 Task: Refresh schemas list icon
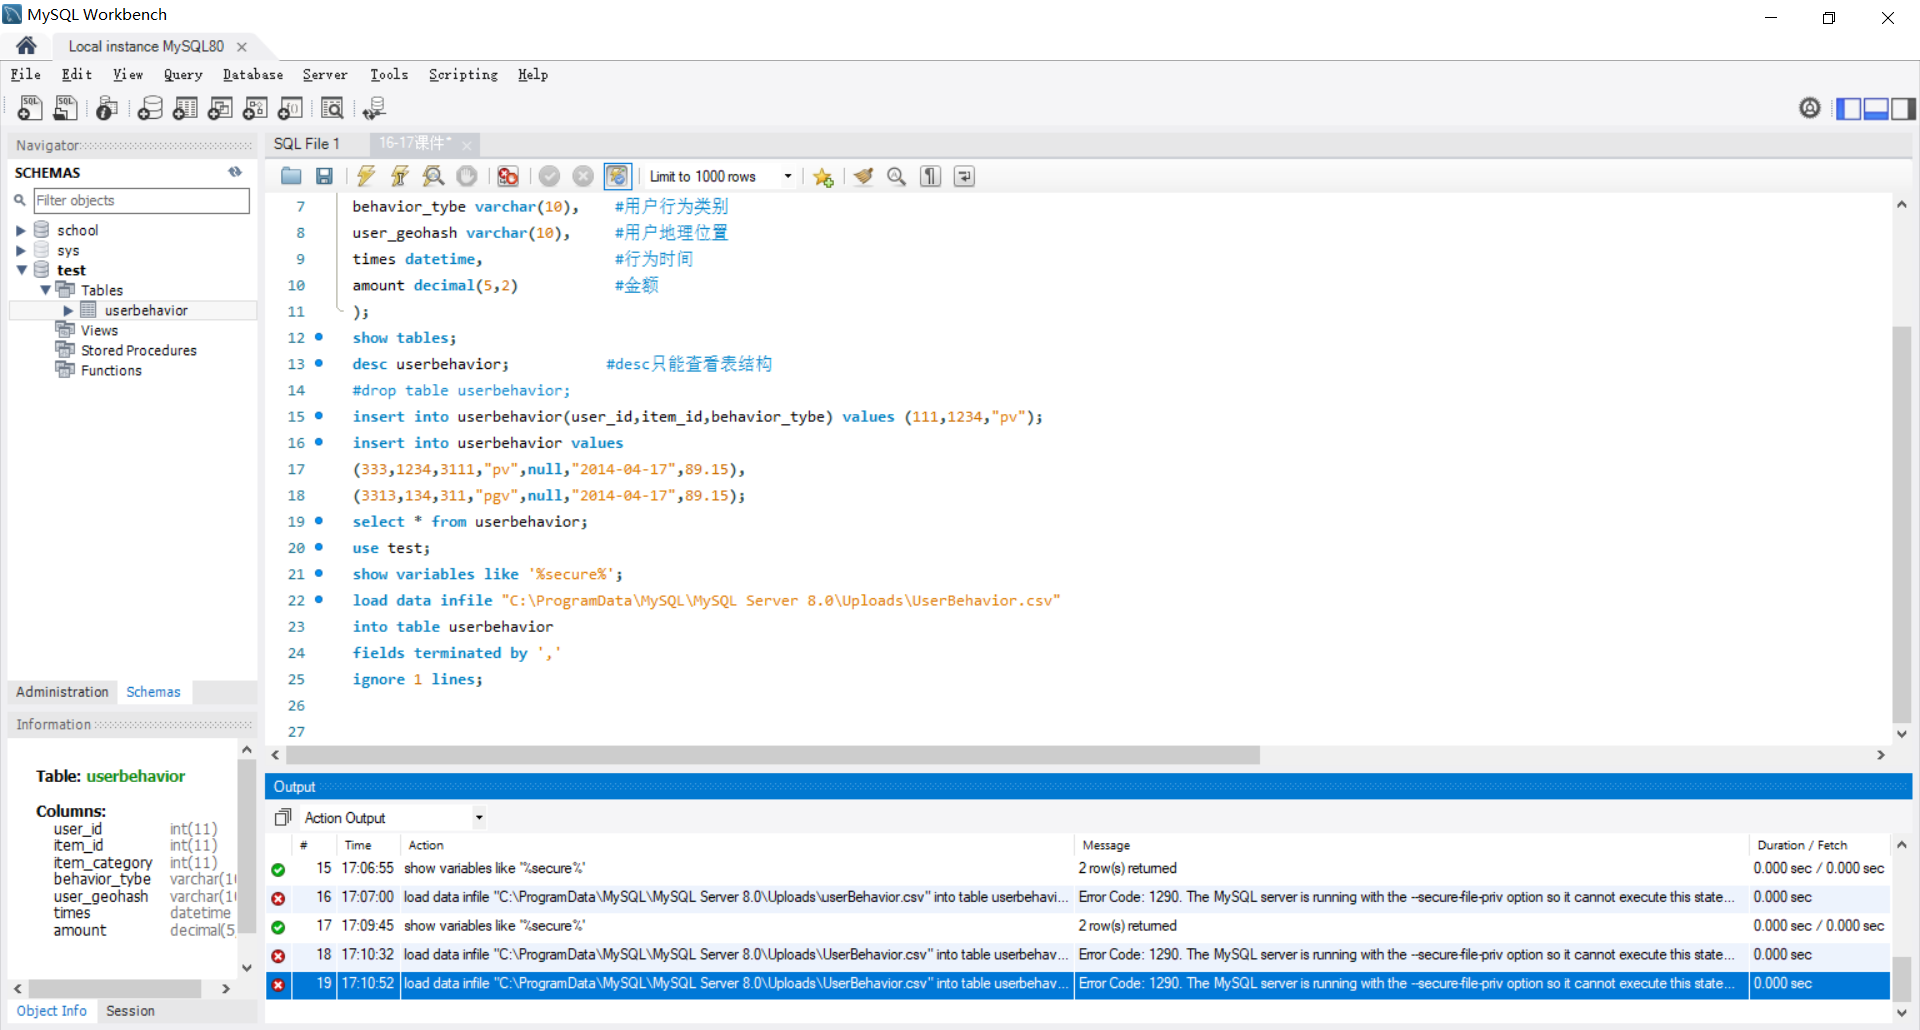(235, 172)
